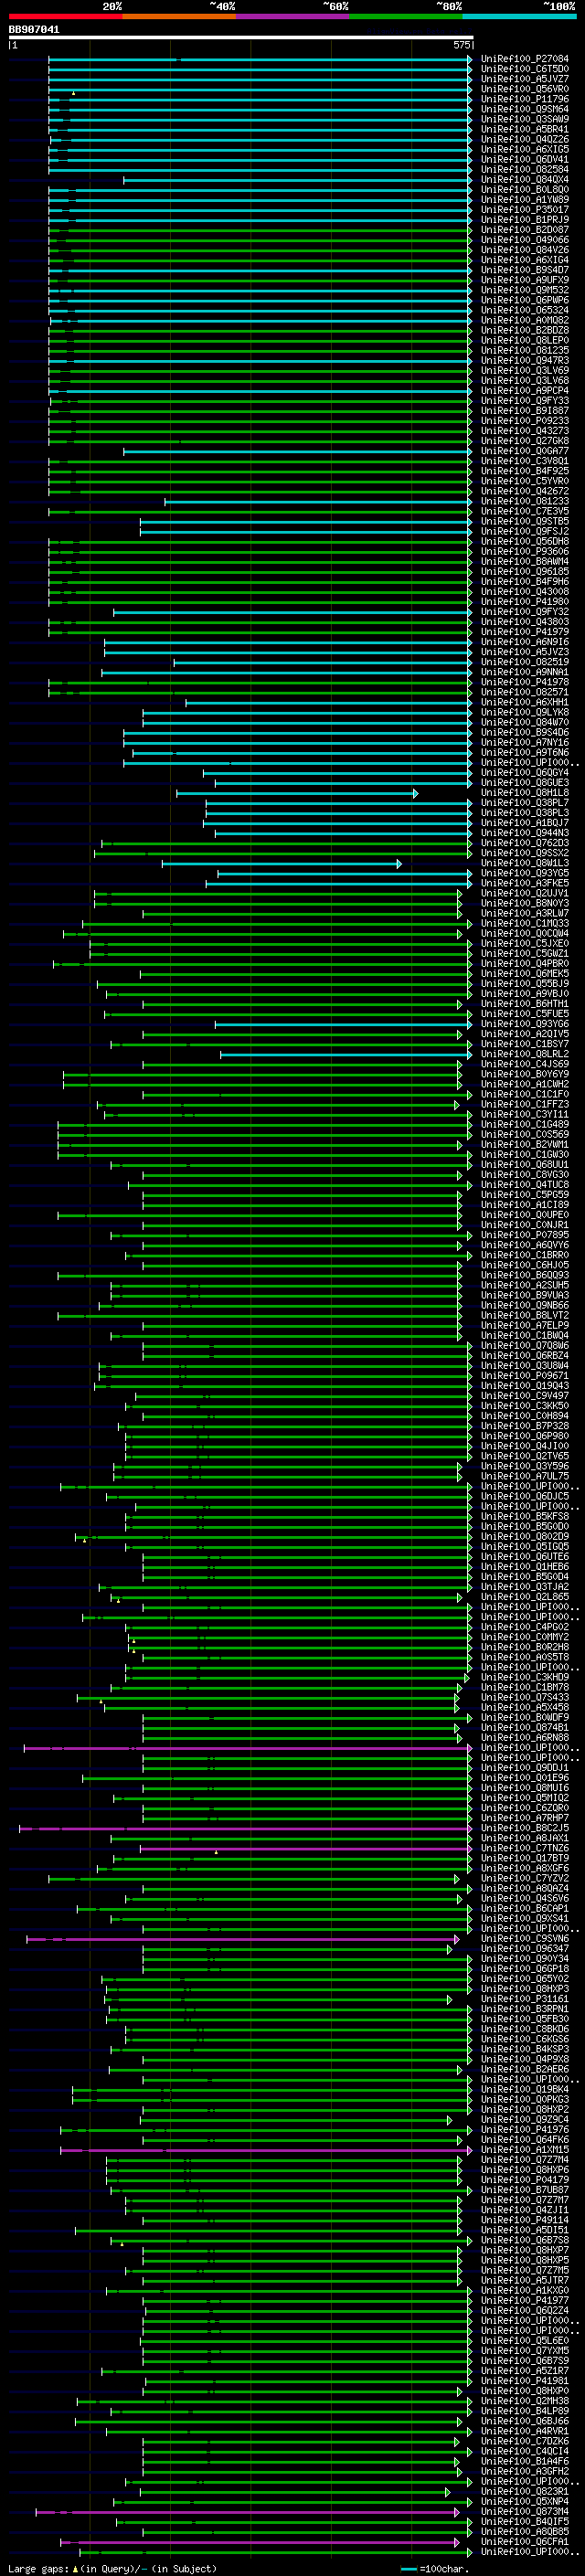Select label UniRef100_O82584
This screenshot has width=585, height=2576.
pyautogui.click(x=525, y=169)
